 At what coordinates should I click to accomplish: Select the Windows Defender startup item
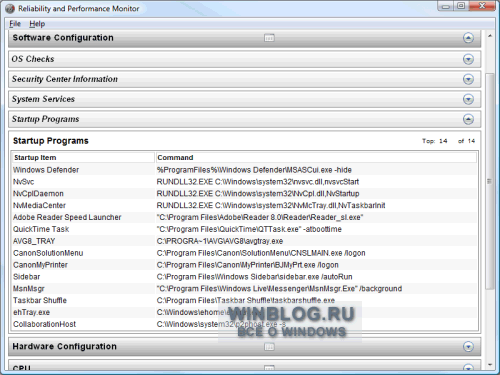[46, 170]
